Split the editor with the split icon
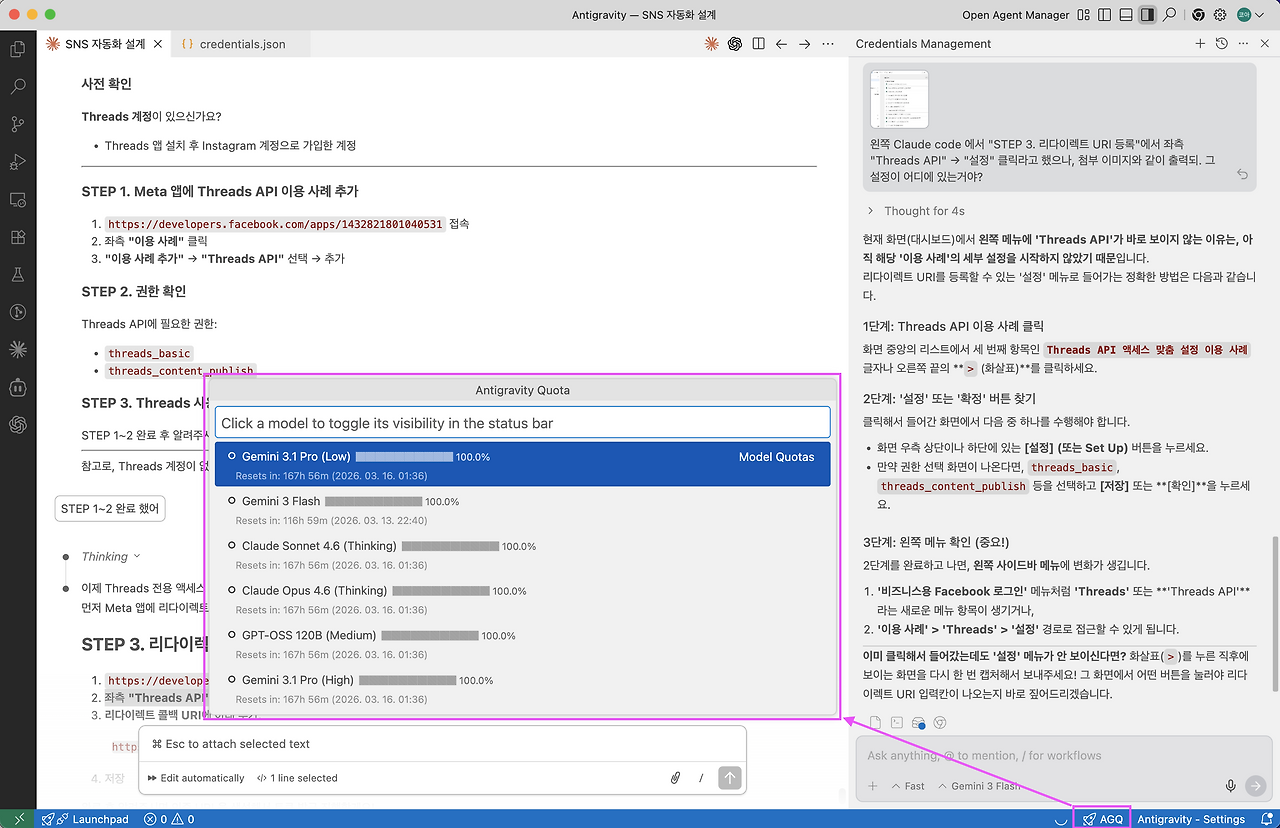1280x828 pixels. pyautogui.click(x=758, y=44)
